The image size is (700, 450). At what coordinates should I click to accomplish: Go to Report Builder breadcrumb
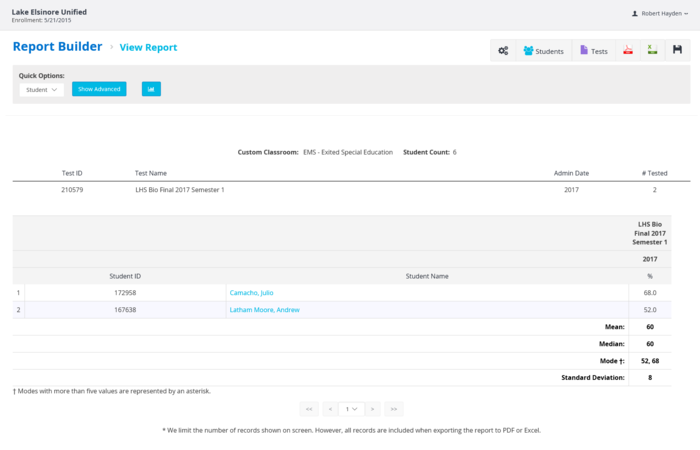coord(57,47)
